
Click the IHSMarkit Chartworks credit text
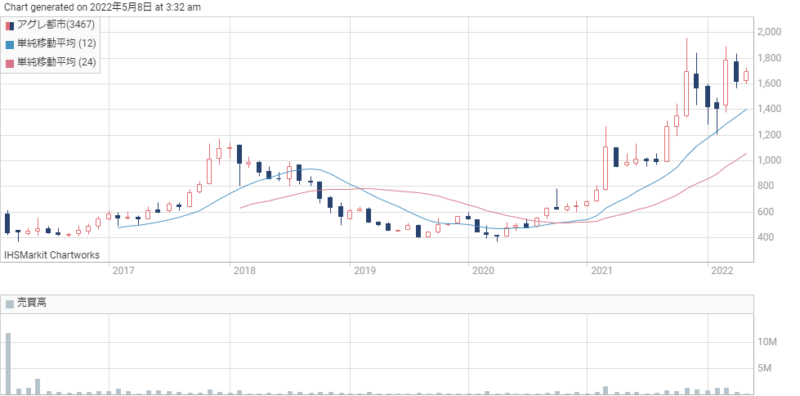point(52,255)
